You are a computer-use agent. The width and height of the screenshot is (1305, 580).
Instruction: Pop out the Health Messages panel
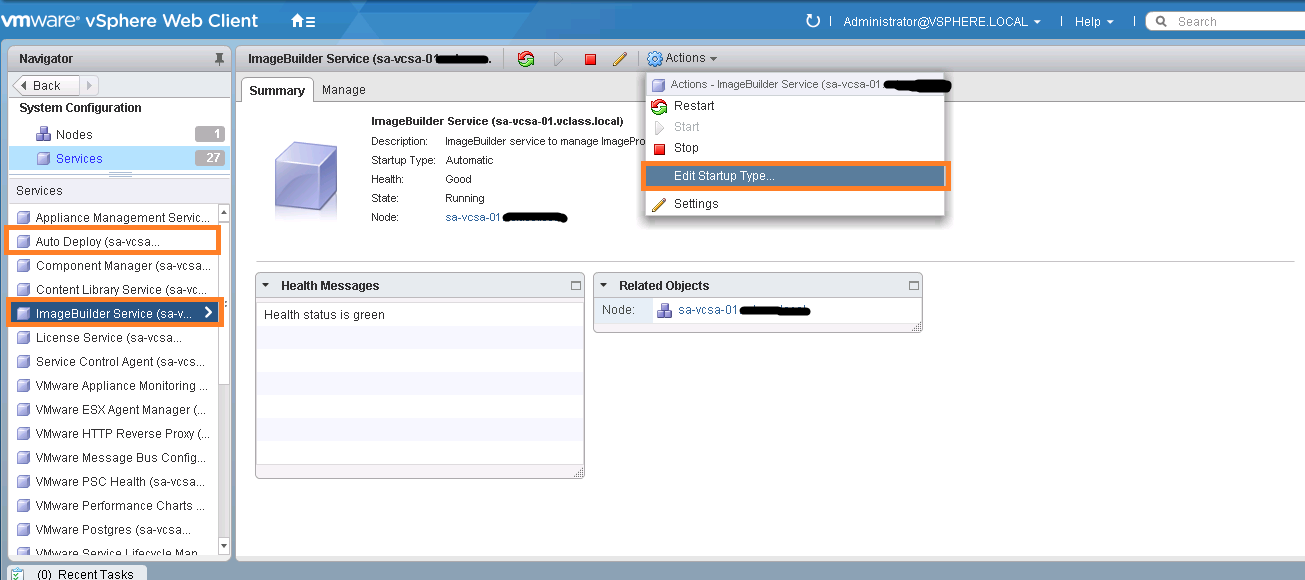click(575, 285)
